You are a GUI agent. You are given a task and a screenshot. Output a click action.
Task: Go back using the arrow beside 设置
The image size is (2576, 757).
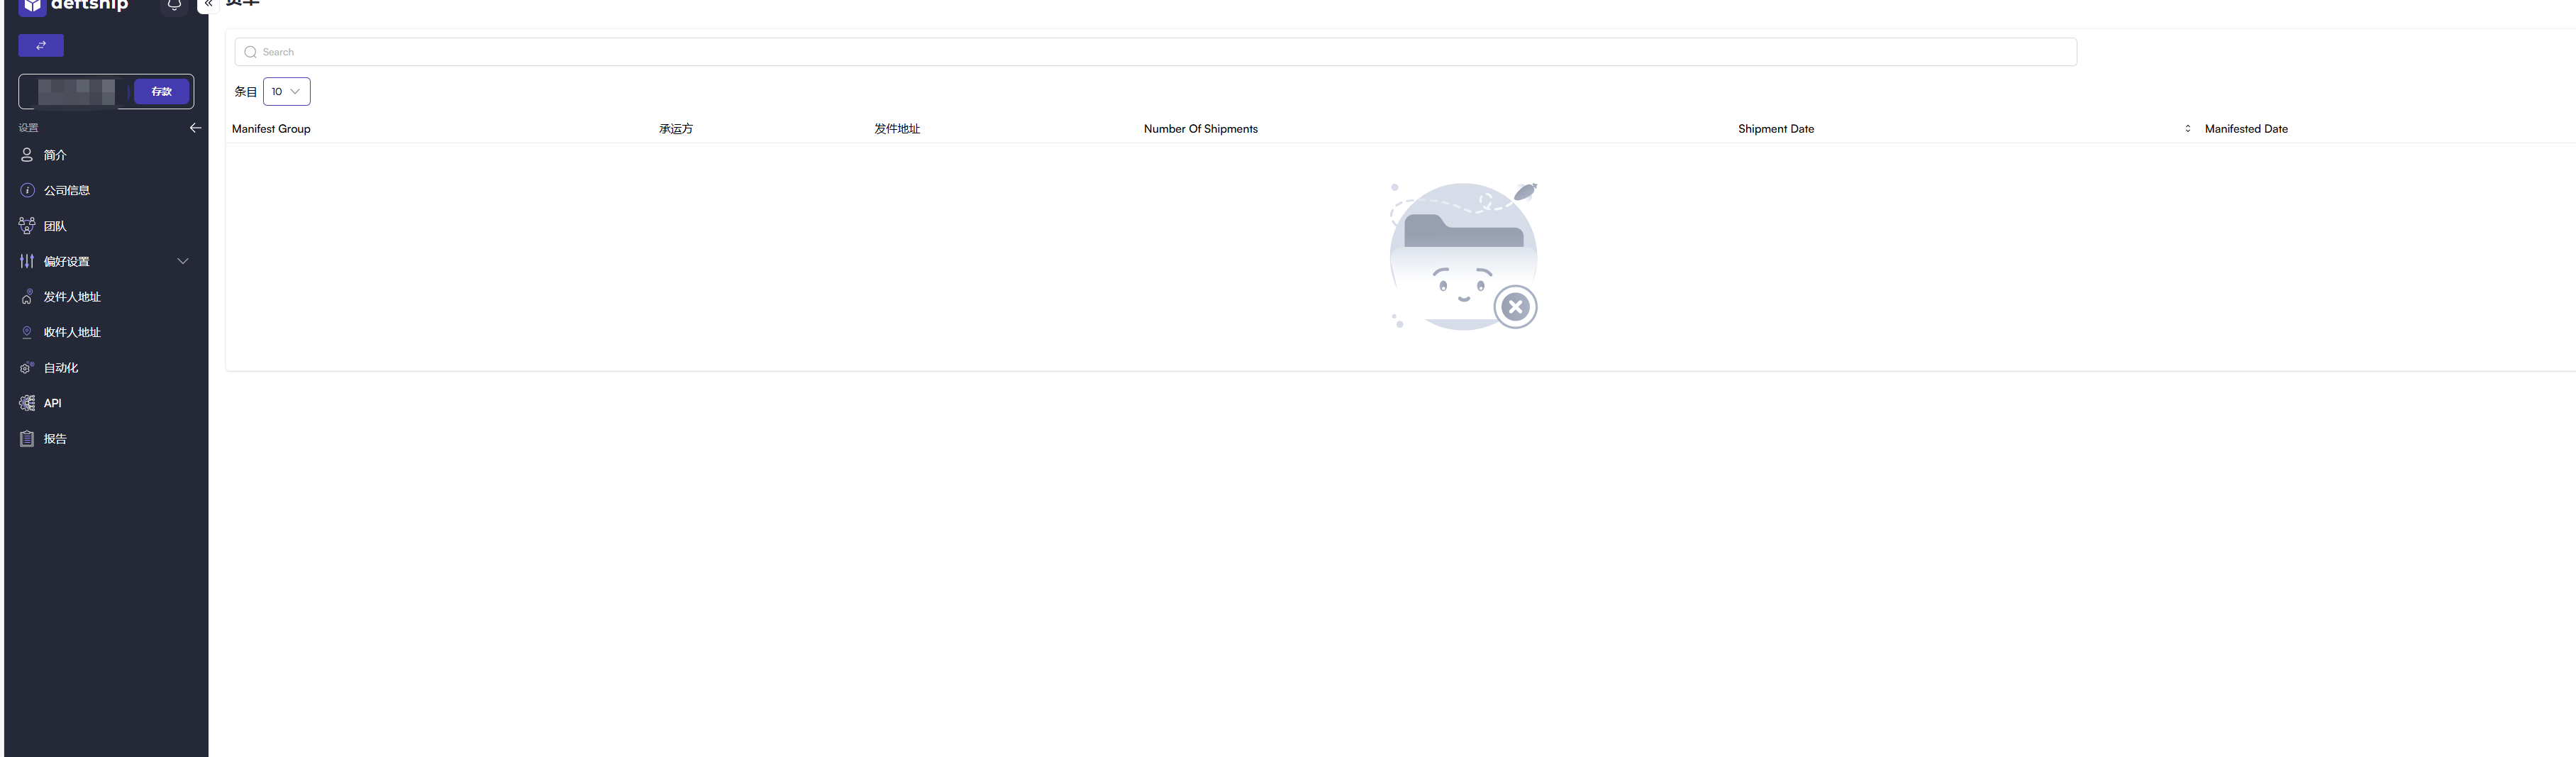coord(195,128)
